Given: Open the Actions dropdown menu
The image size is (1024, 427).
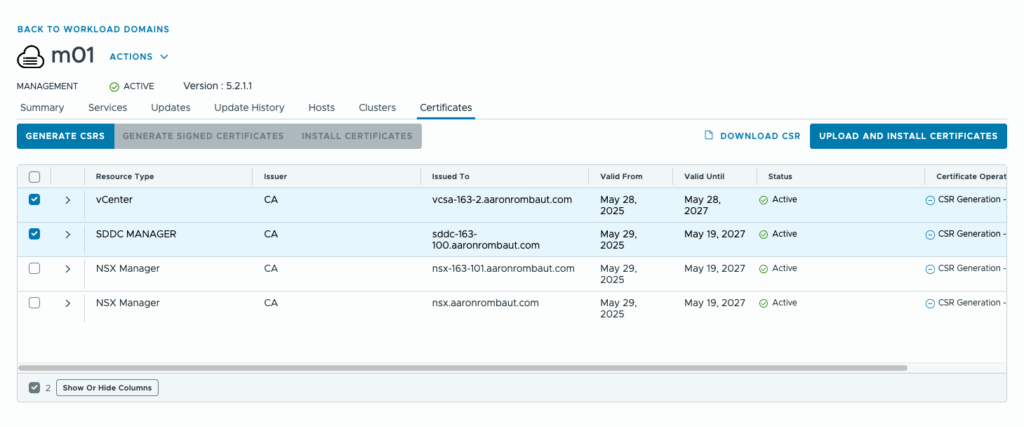Looking at the screenshot, I should tap(139, 57).
